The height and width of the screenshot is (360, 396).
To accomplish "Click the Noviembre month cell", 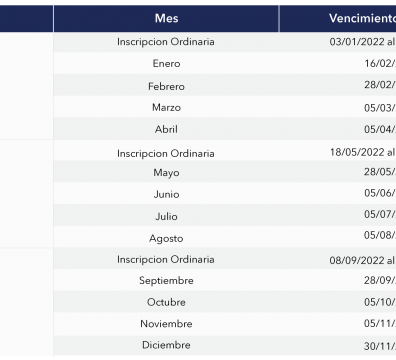I will point(166,324).
